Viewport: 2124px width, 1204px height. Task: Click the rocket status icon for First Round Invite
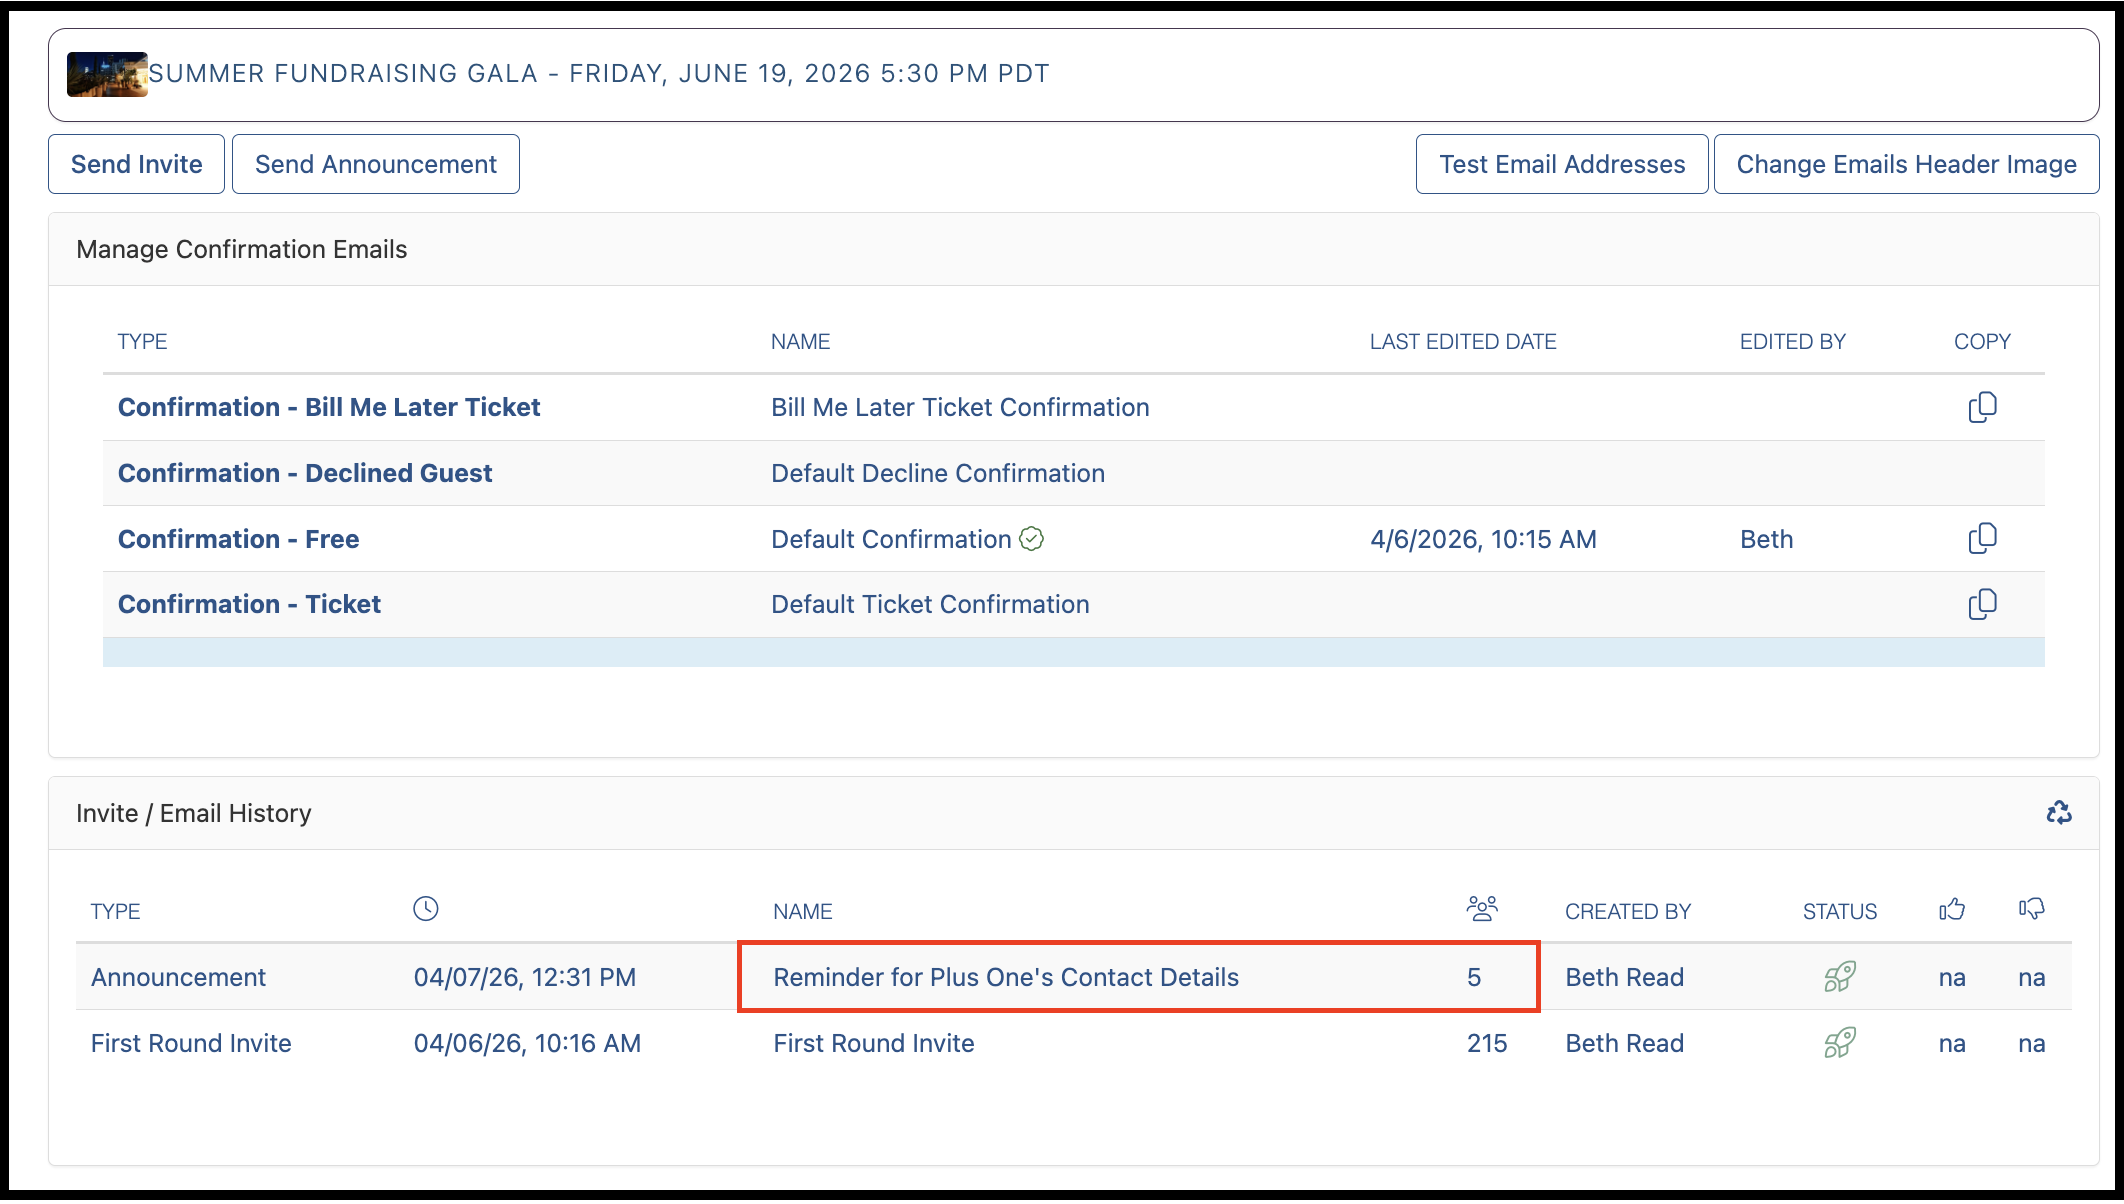click(x=1840, y=1043)
